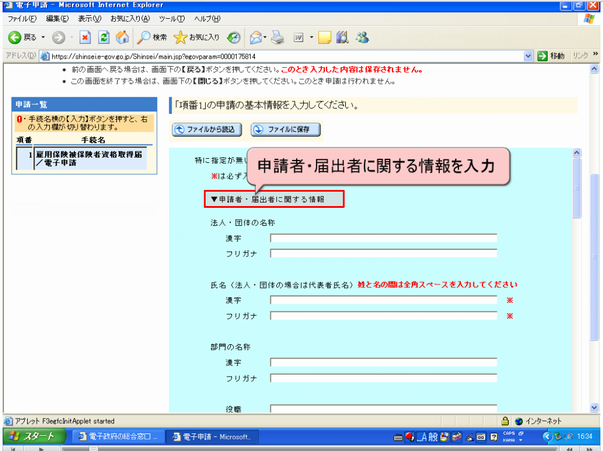Click the IME help question mark icon
603x451 pixels.
click(493, 437)
